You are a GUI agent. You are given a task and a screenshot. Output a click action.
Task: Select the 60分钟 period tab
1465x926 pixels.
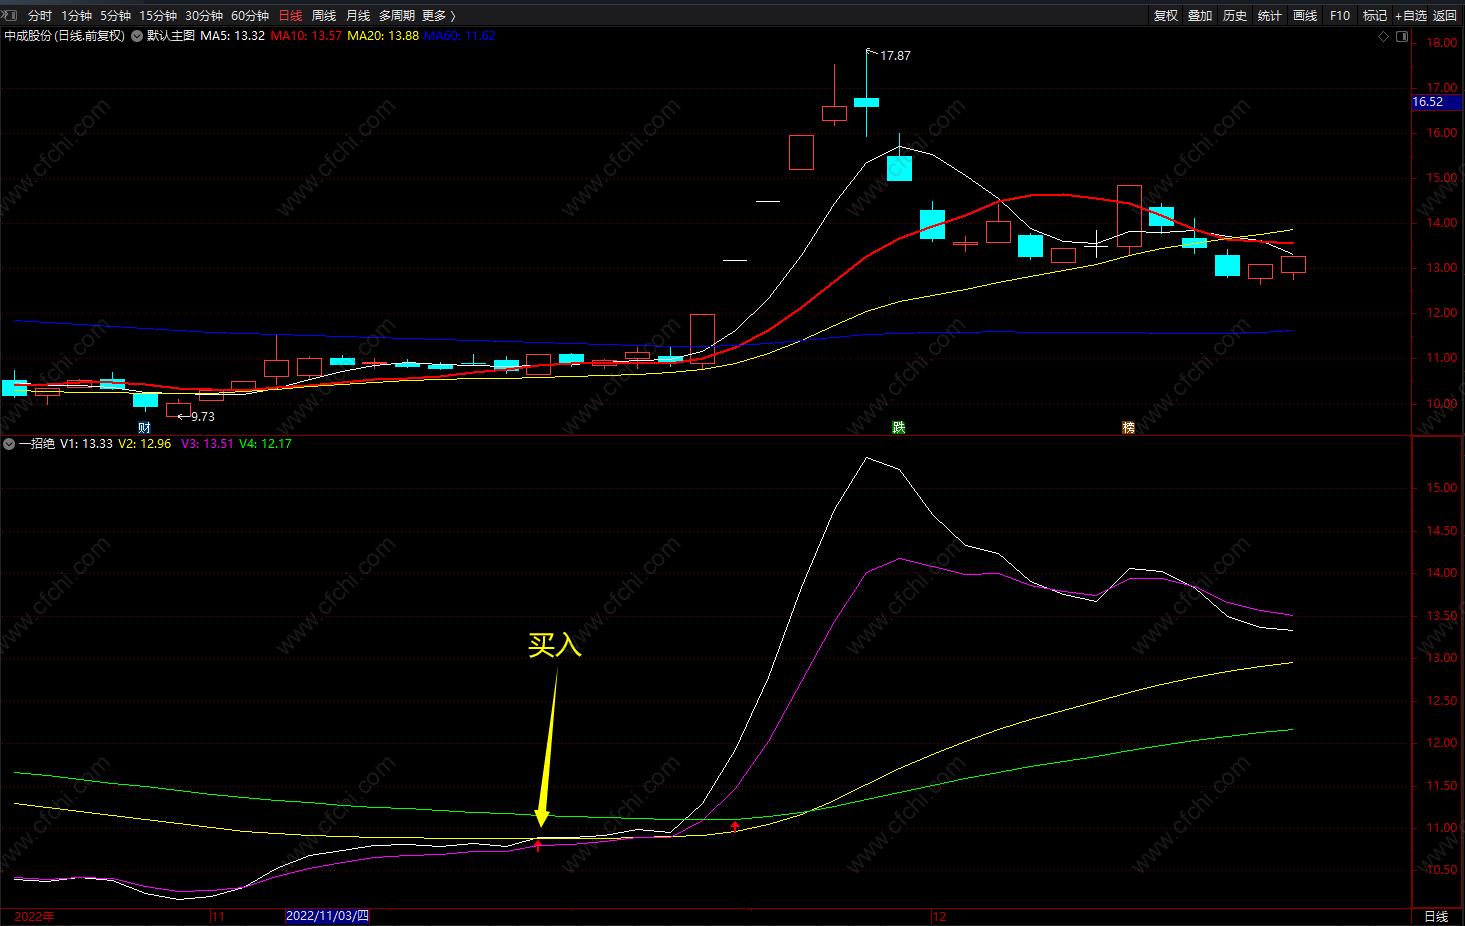(250, 16)
